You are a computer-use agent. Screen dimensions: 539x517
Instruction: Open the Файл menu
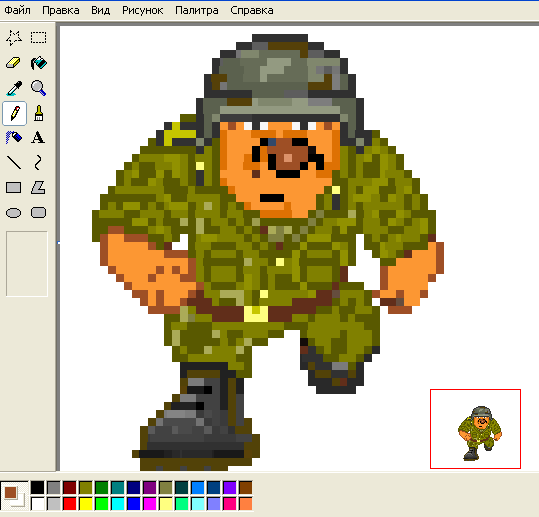coord(17,10)
